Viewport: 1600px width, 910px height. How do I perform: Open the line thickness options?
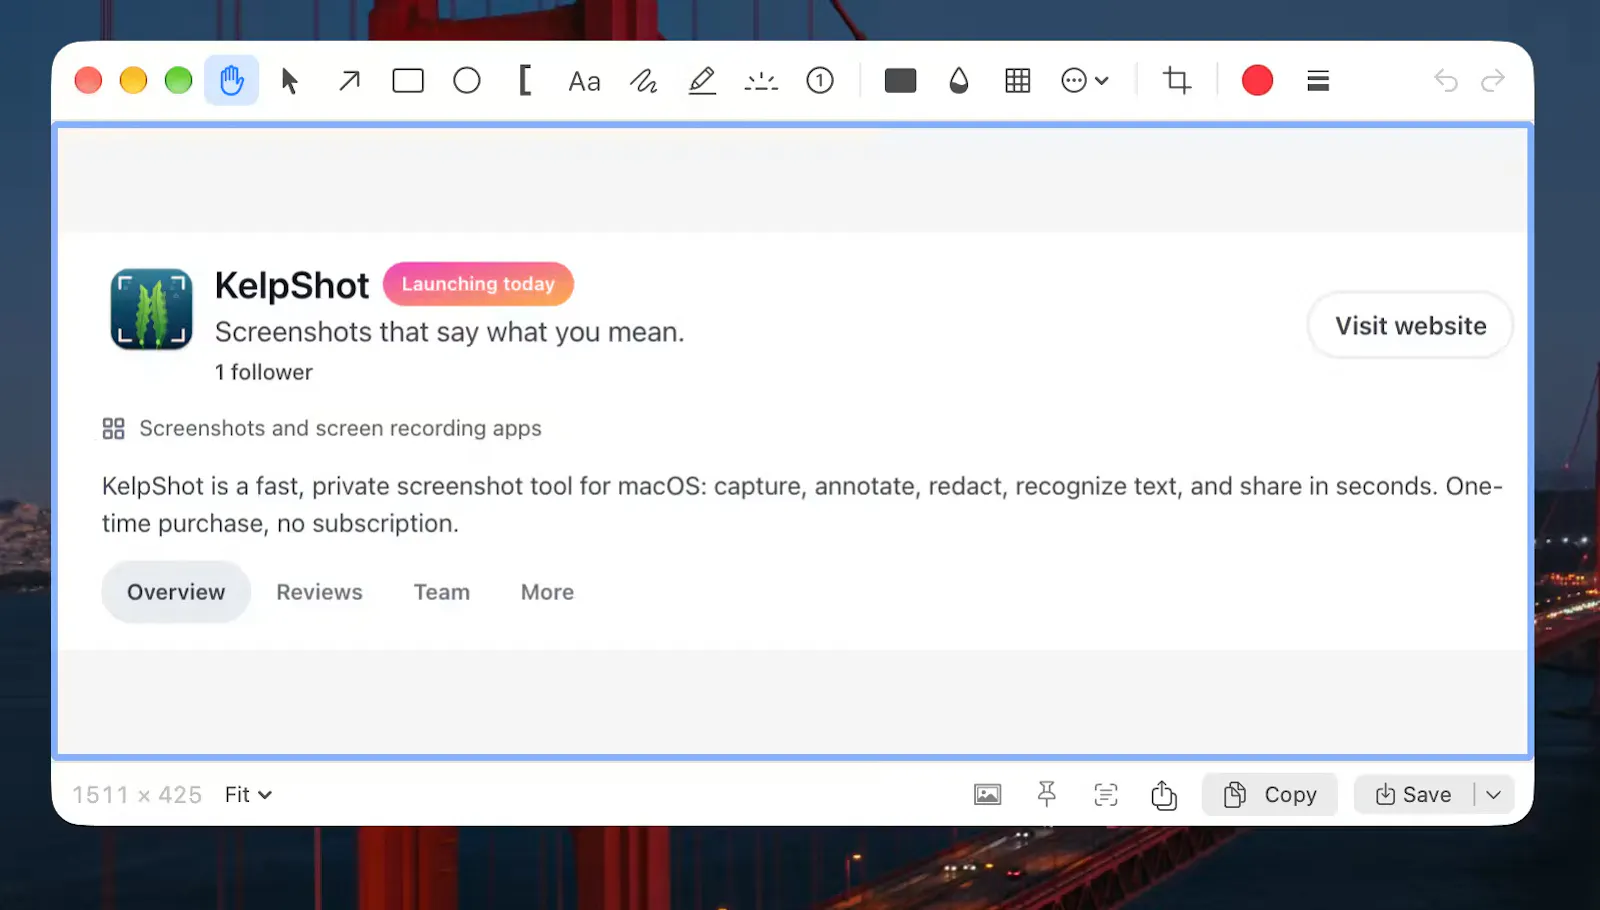1318,81
